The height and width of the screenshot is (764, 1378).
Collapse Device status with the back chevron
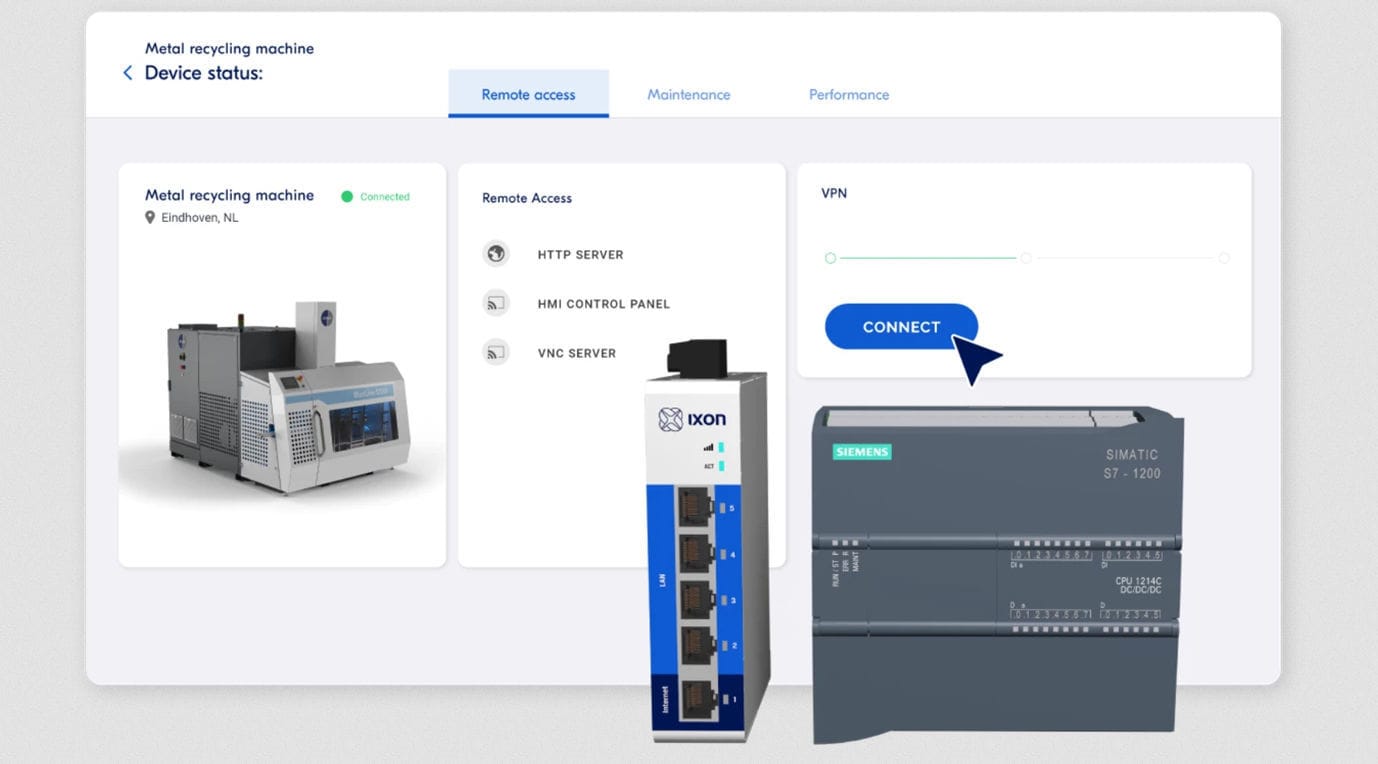127,72
